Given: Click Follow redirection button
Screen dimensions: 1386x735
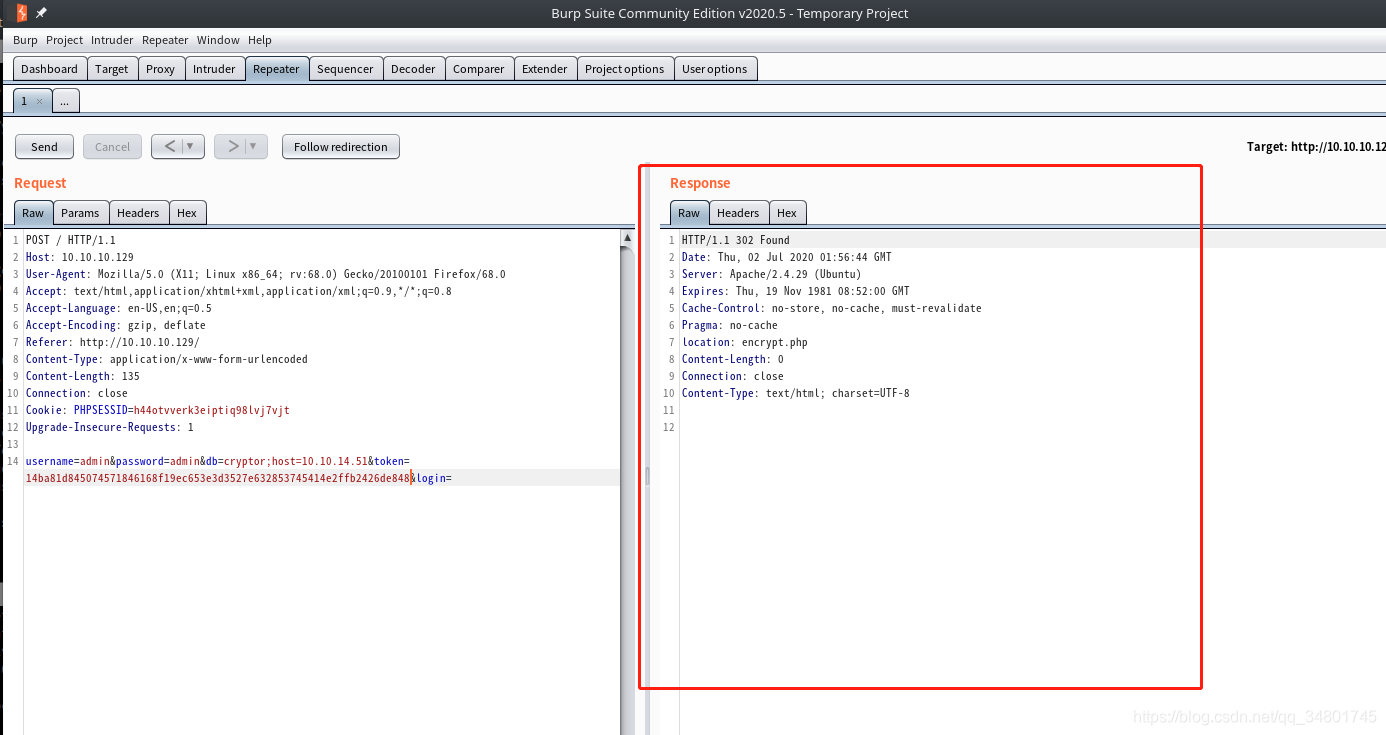Looking at the screenshot, I should (341, 146).
